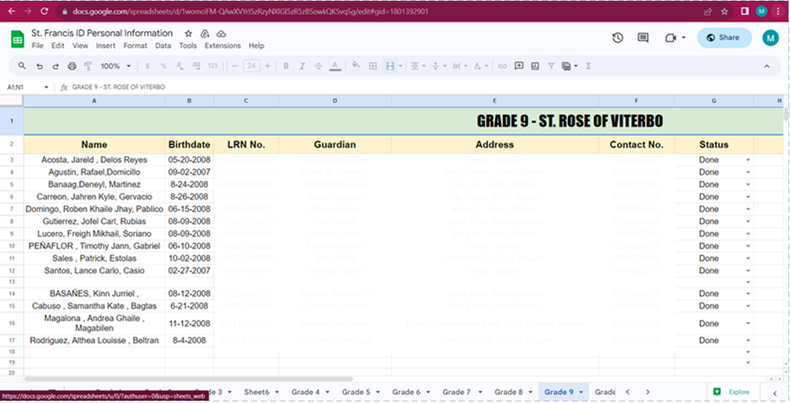Open text rotation dropdown
The image size is (790, 403).
pos(480,66)
